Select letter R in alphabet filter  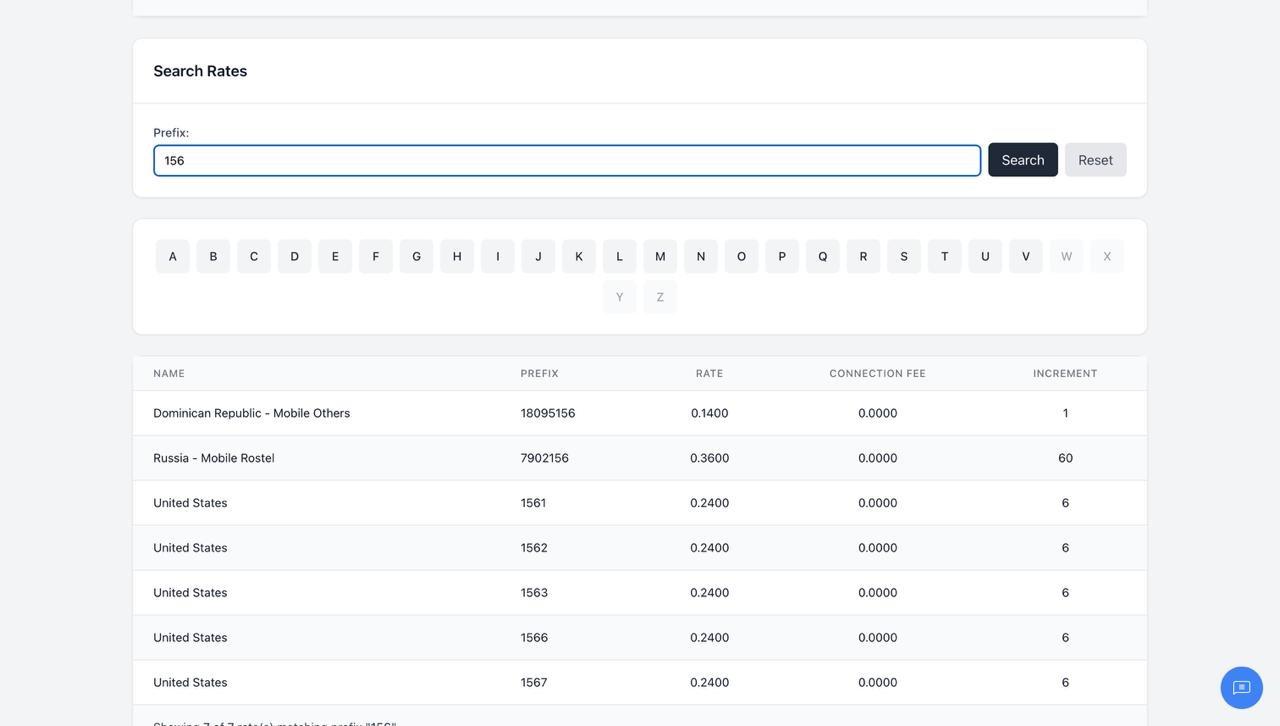pos(863,256)
